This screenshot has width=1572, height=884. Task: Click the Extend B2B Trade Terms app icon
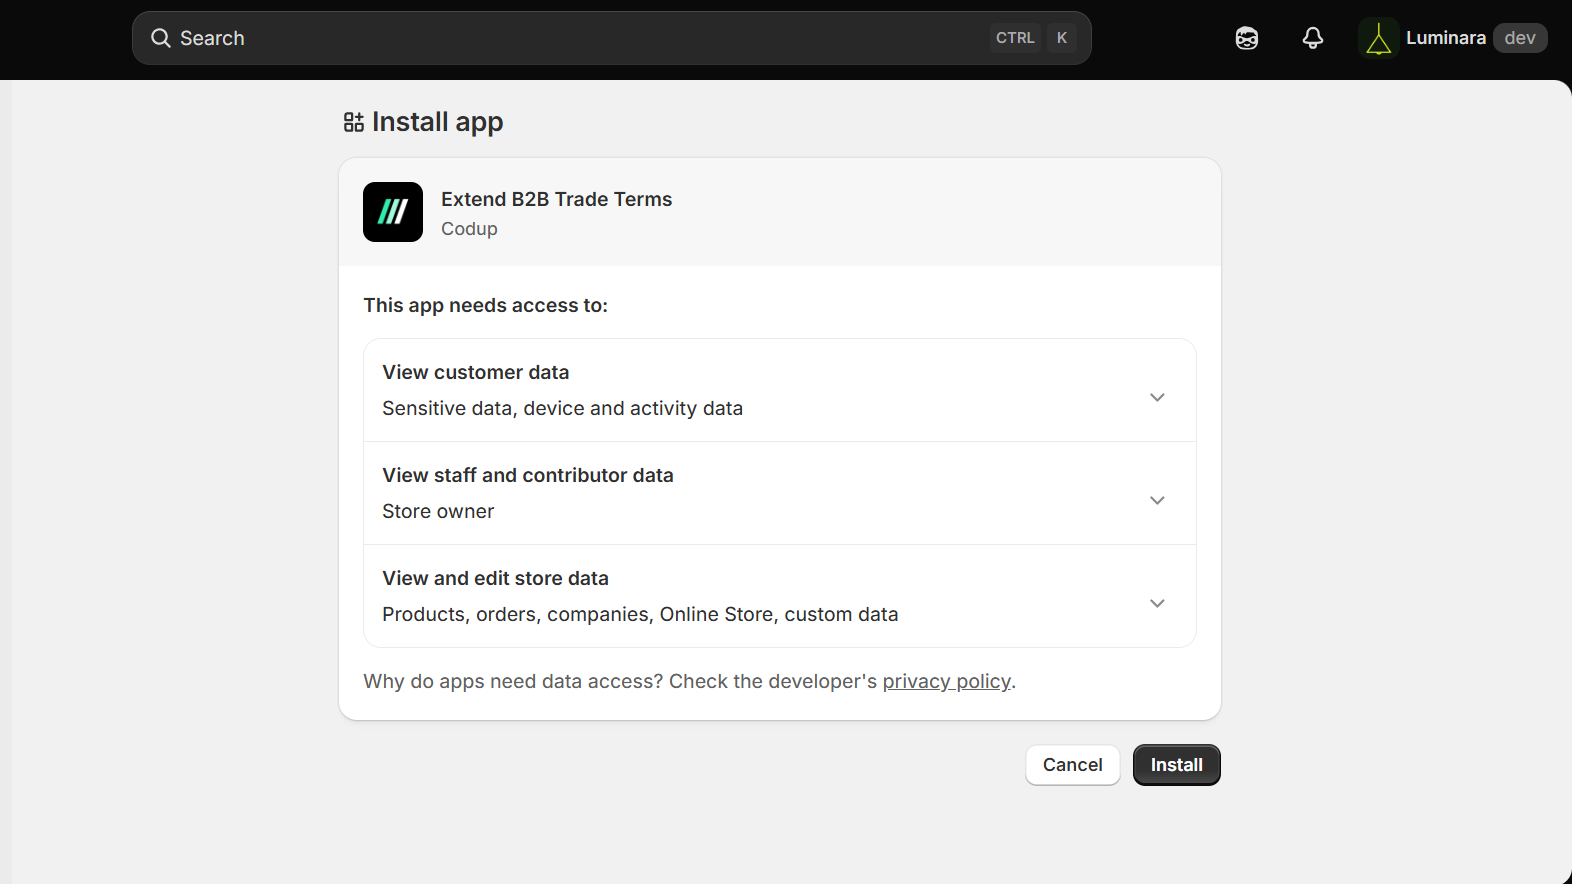pos(393,212)
